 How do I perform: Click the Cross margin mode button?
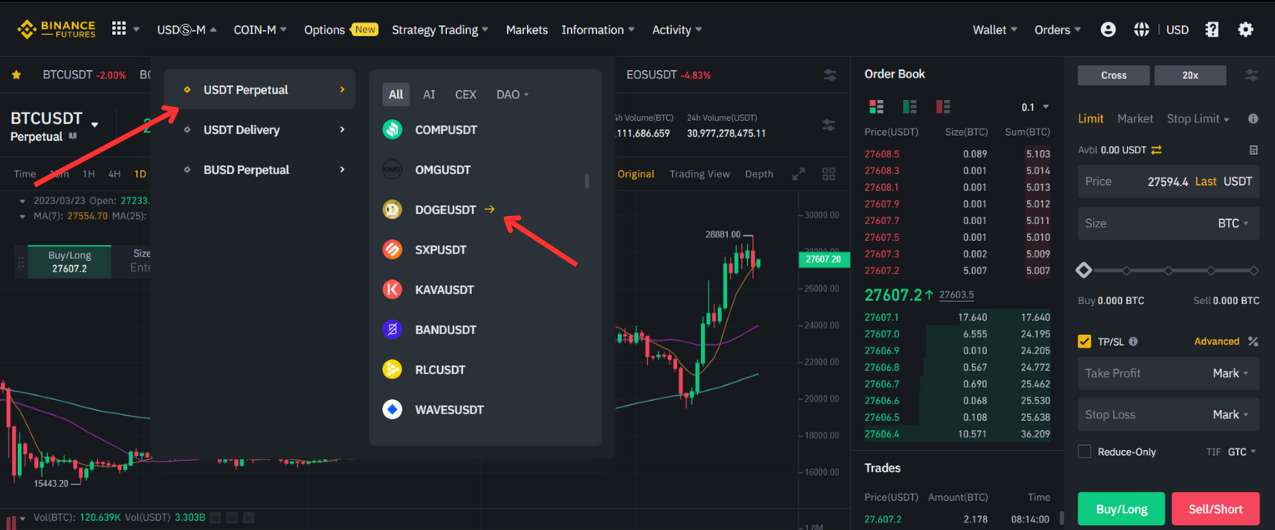tap(1113, 75)
